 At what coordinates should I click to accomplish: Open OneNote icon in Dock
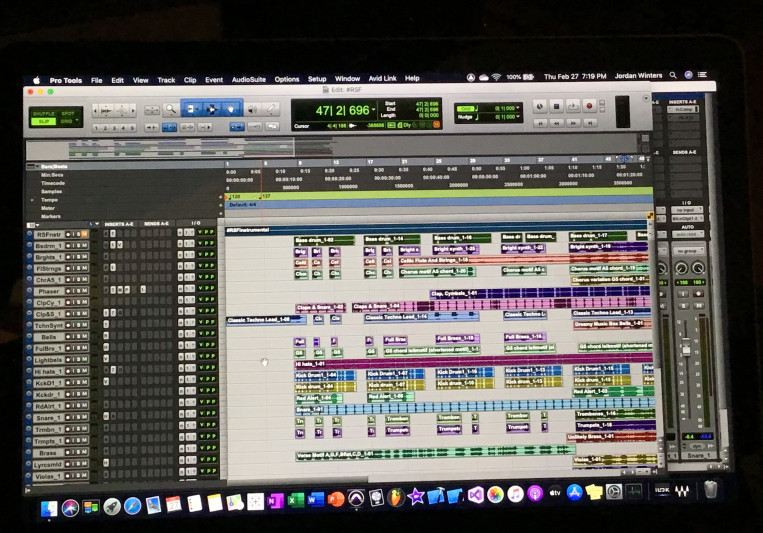pos(275,500)
